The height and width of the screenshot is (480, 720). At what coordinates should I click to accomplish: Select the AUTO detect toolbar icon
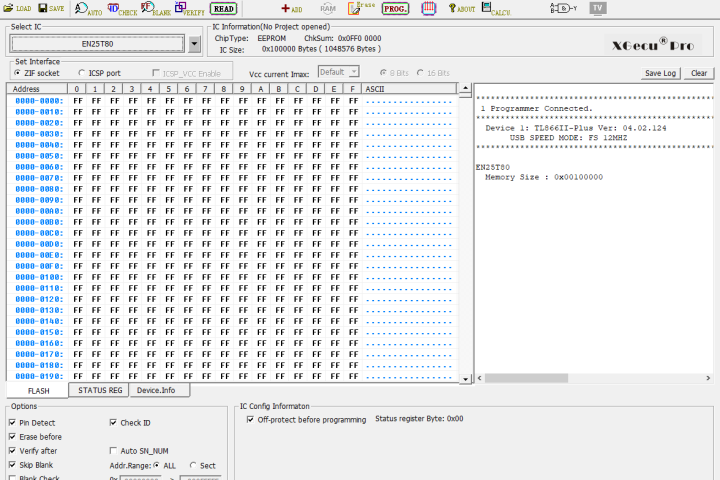click(89, 9)
